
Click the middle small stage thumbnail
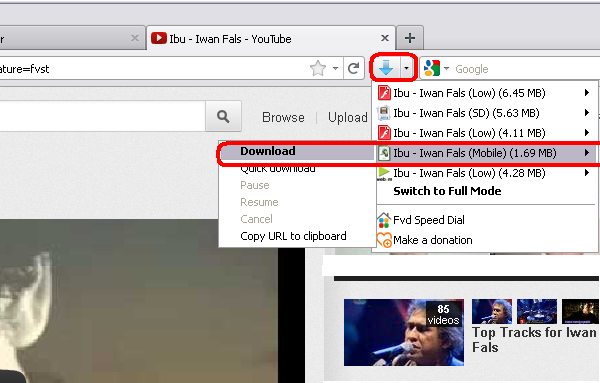537,311
